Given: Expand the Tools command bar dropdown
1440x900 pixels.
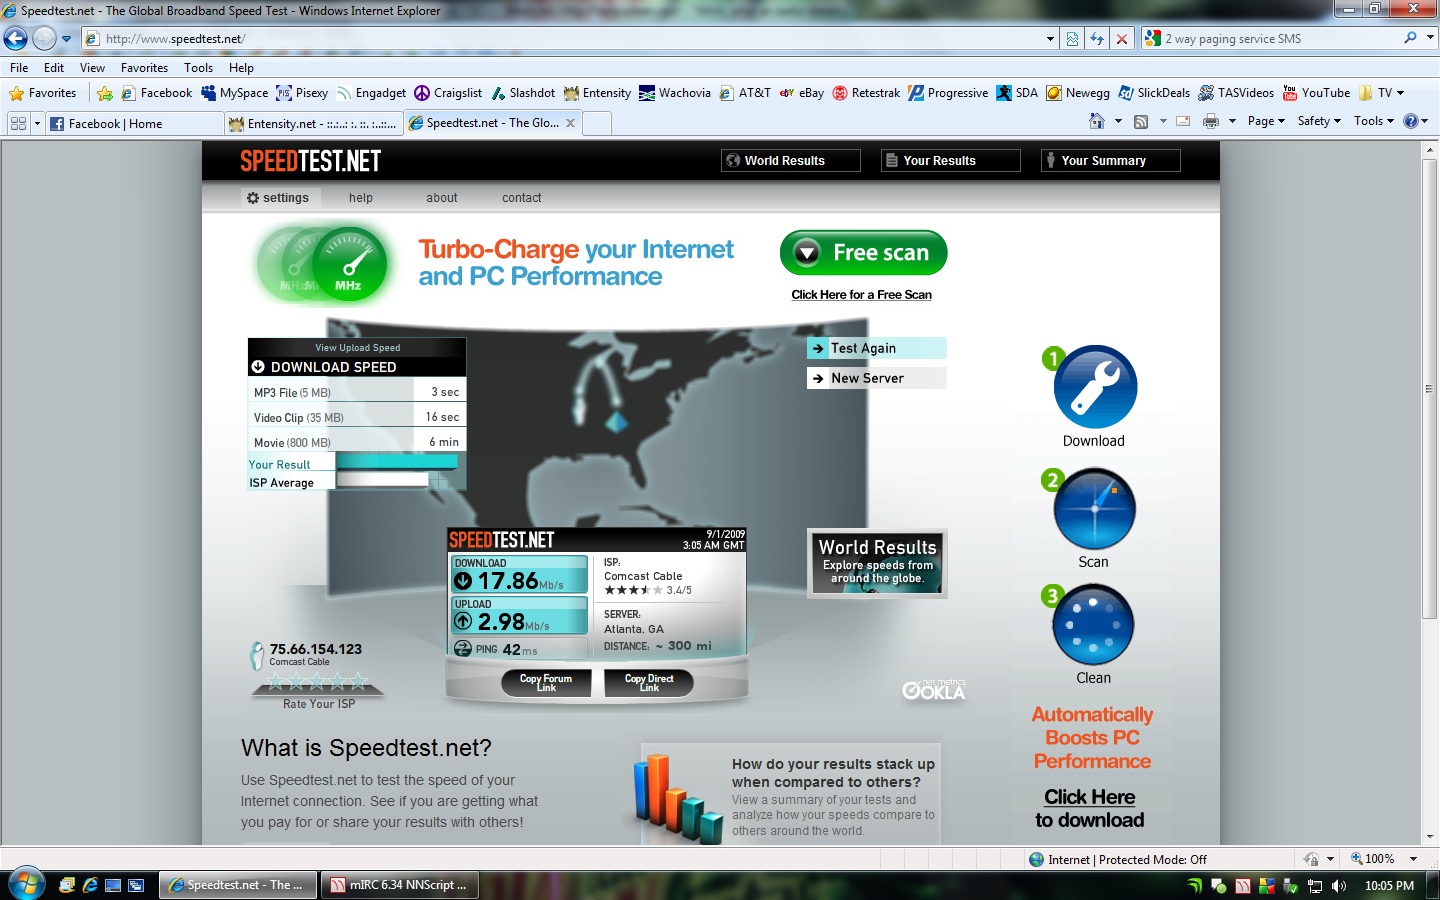Looking at the screenshot, I should coord(1374,121).
